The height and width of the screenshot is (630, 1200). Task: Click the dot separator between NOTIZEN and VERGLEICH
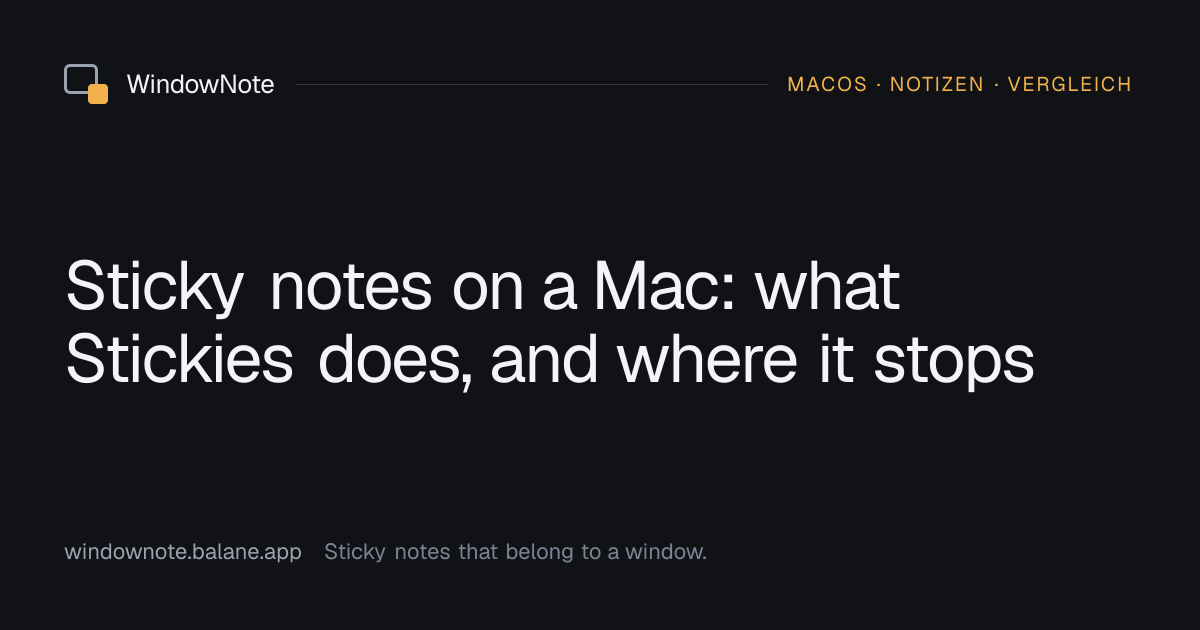tap(996, 85)
